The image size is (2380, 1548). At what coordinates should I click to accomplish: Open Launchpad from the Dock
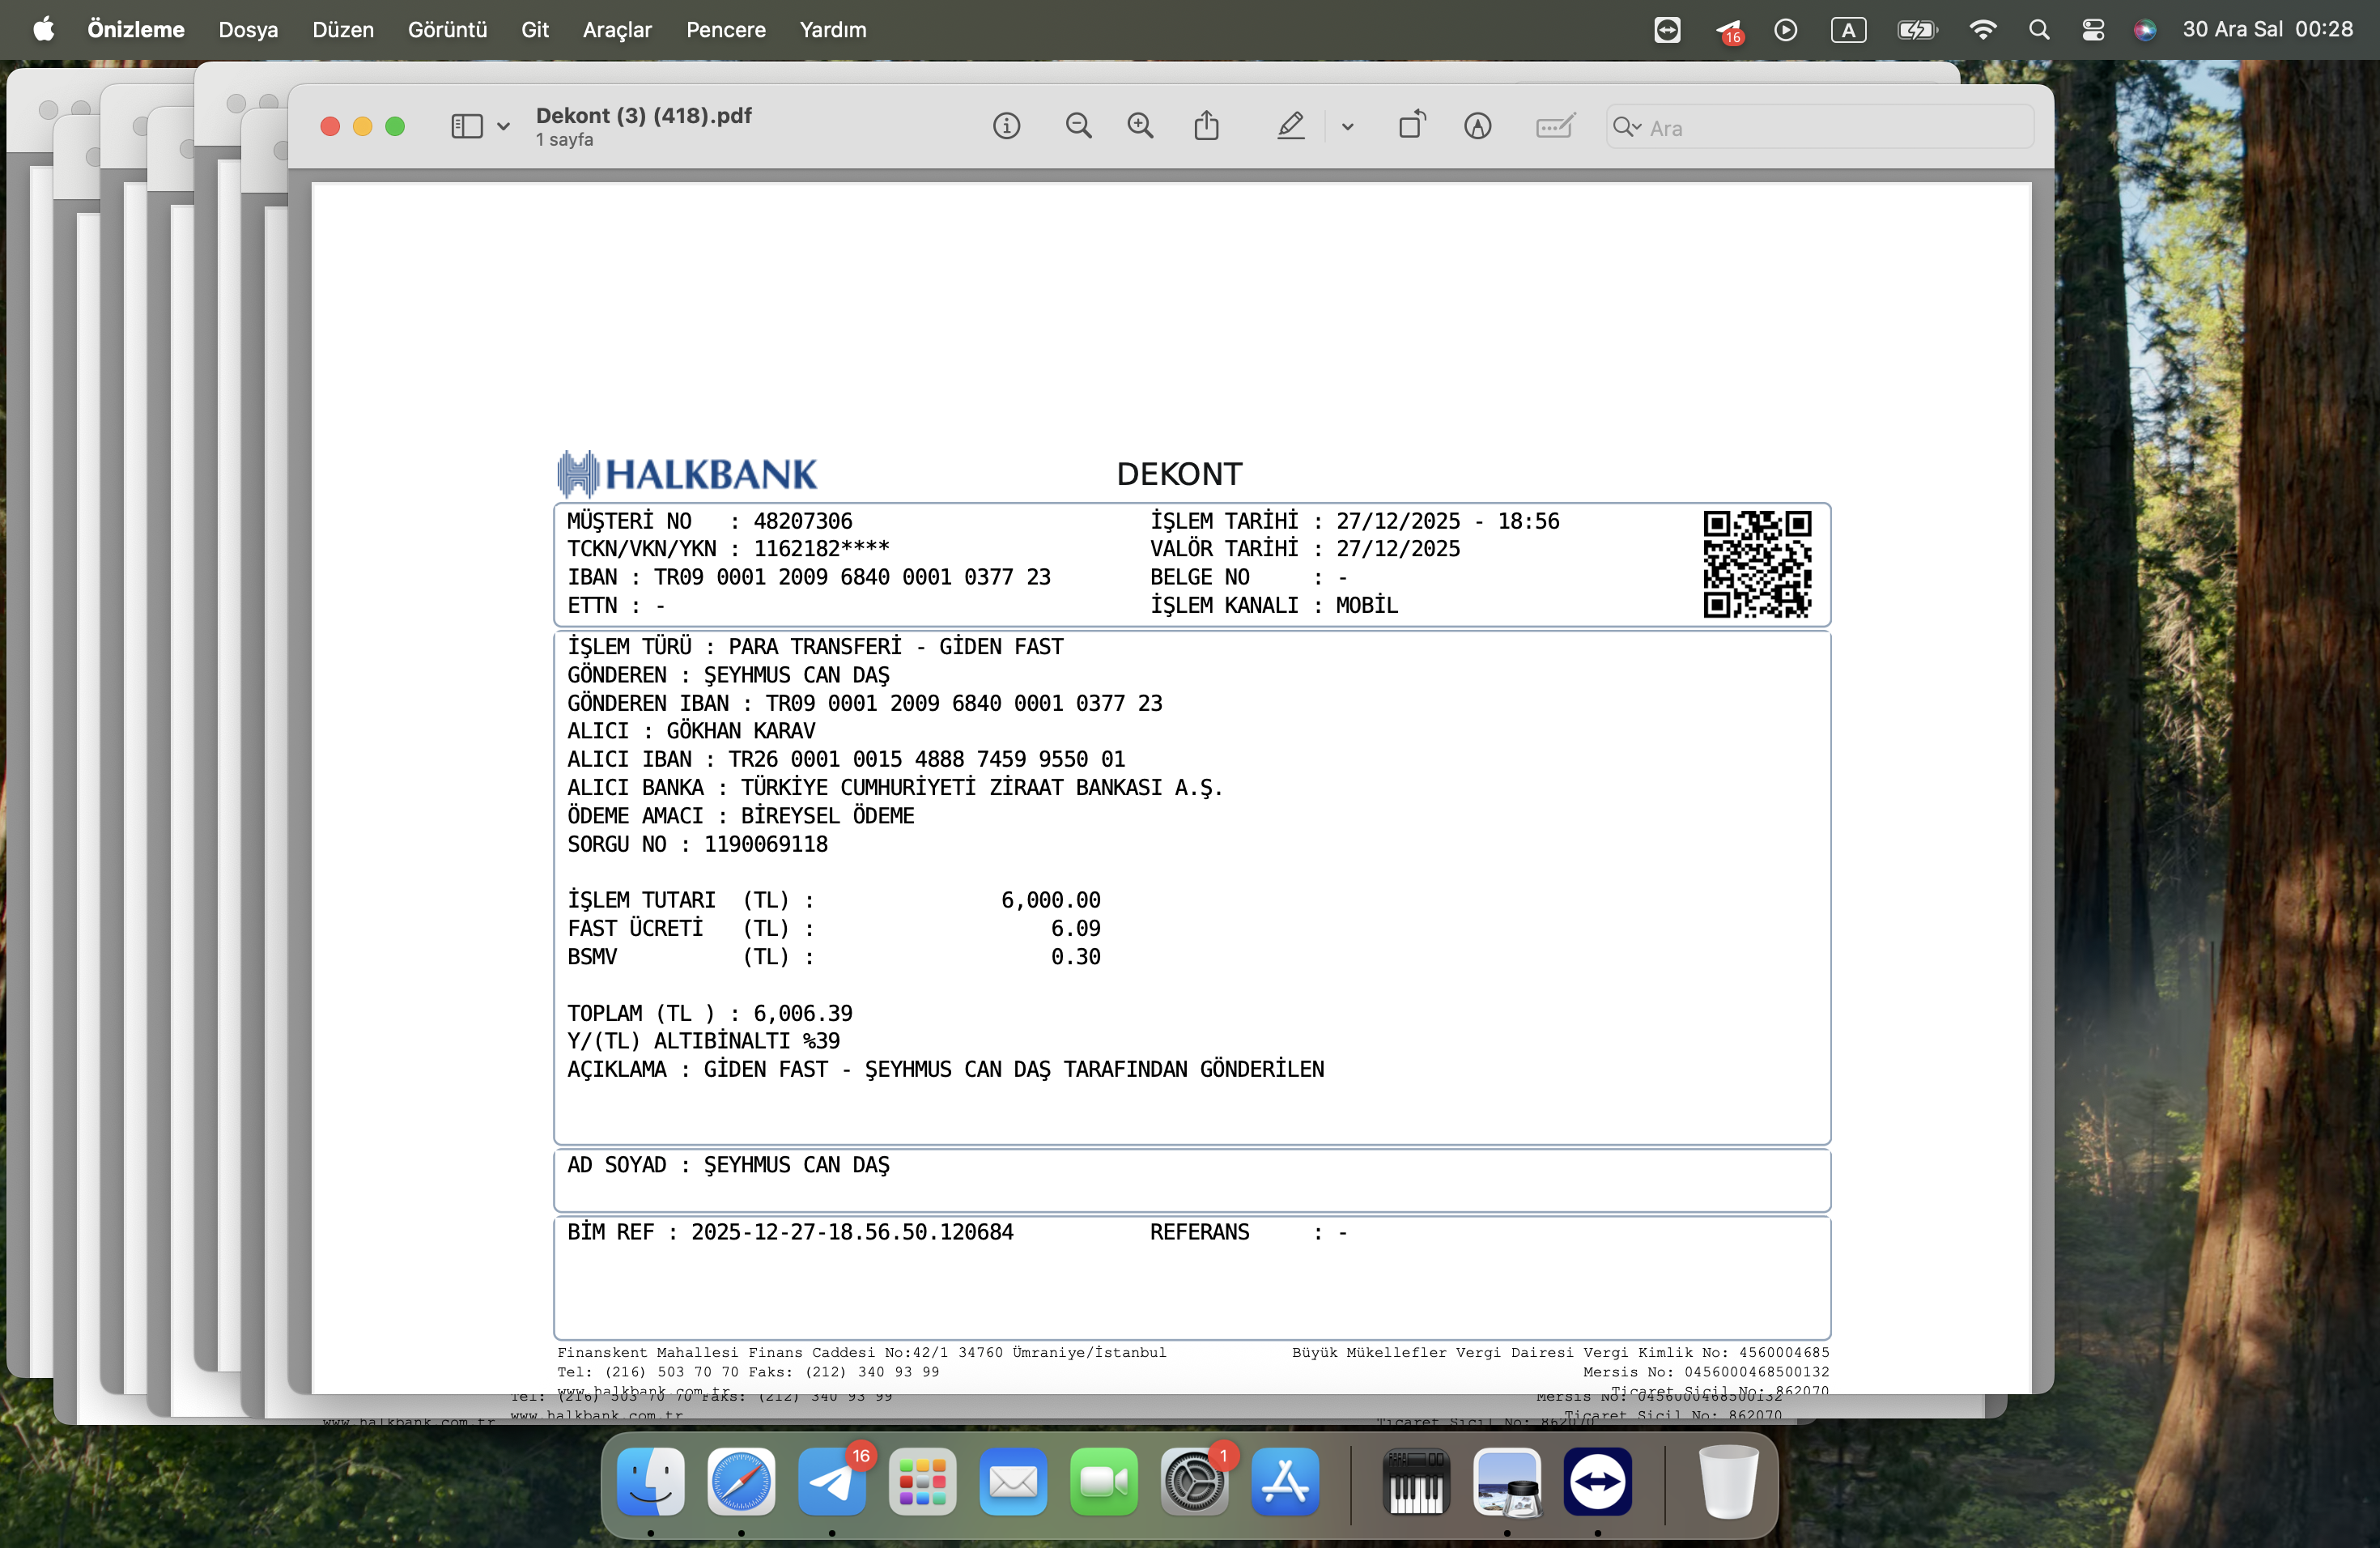922,1482
